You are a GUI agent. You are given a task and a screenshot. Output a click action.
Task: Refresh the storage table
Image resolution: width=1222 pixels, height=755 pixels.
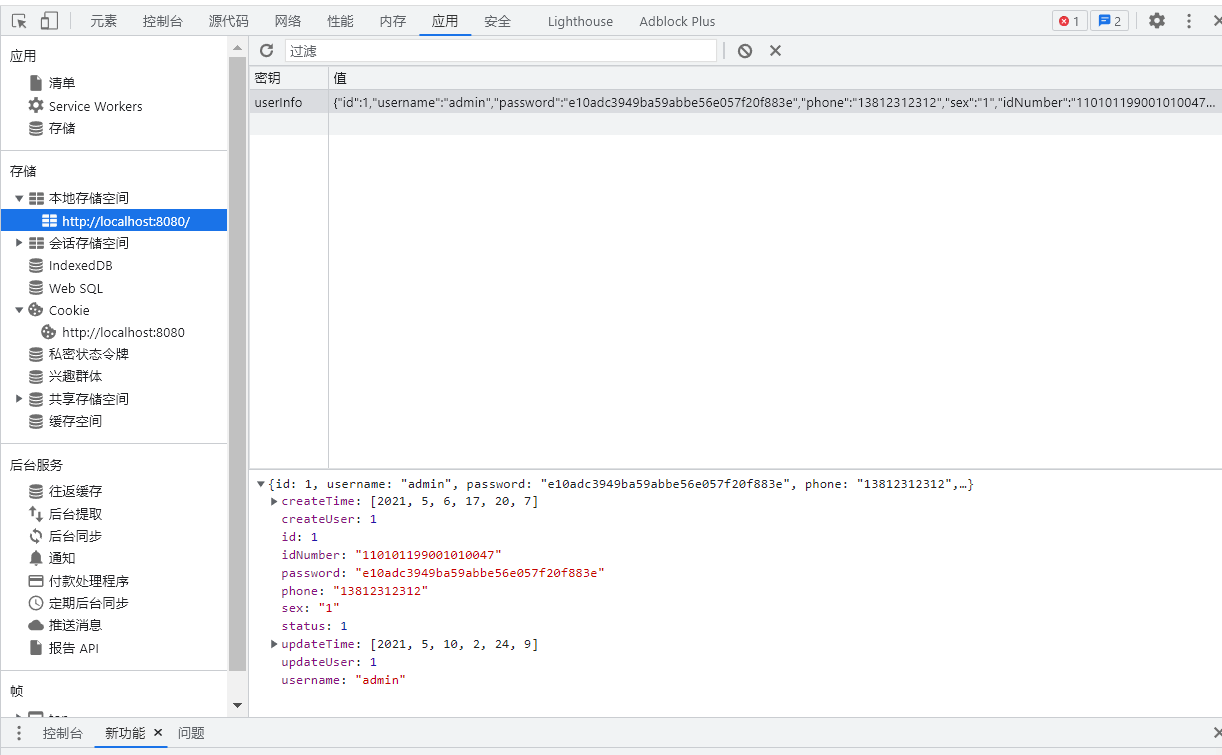tap(267, 51)
